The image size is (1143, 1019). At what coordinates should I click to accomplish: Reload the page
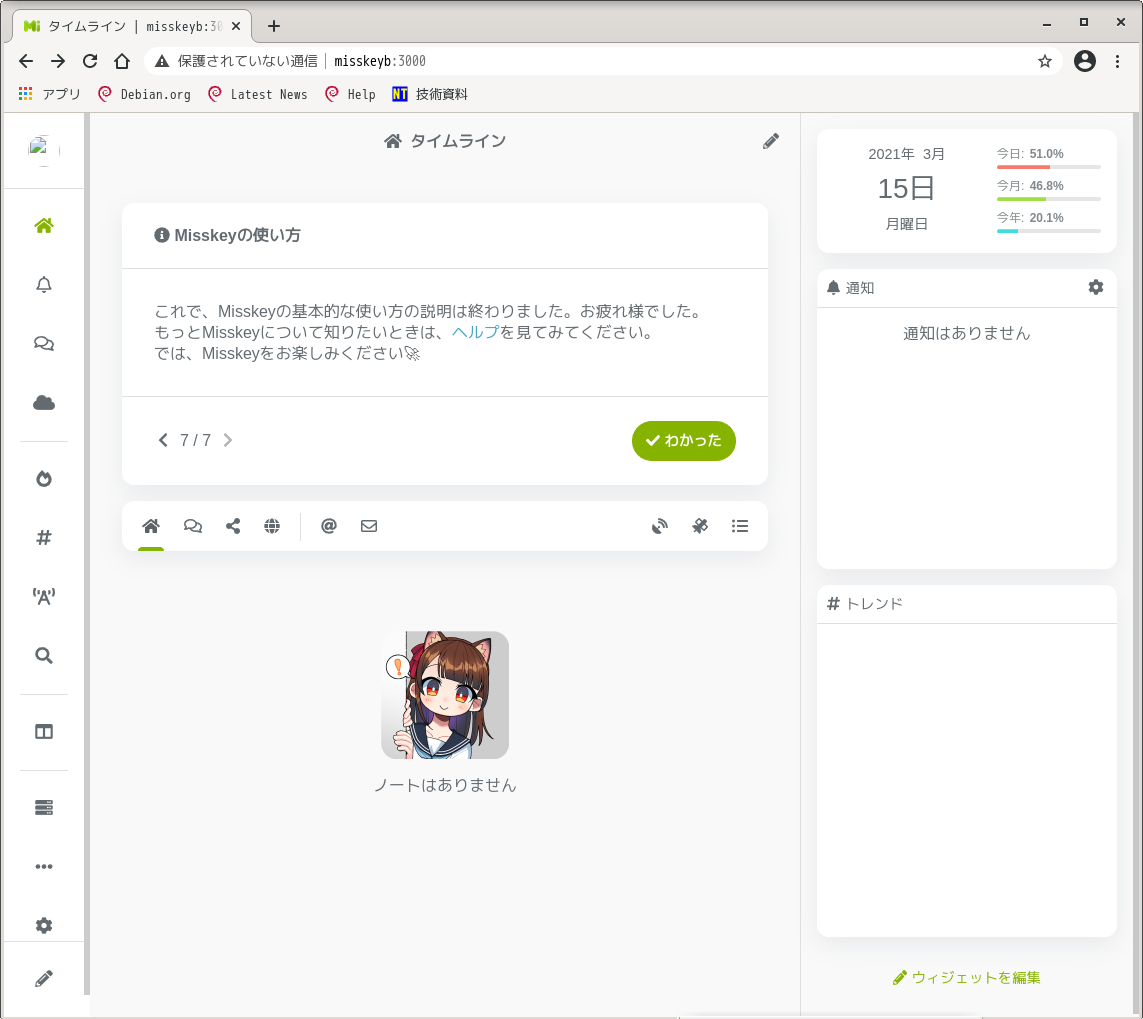(x=90, y=61)
